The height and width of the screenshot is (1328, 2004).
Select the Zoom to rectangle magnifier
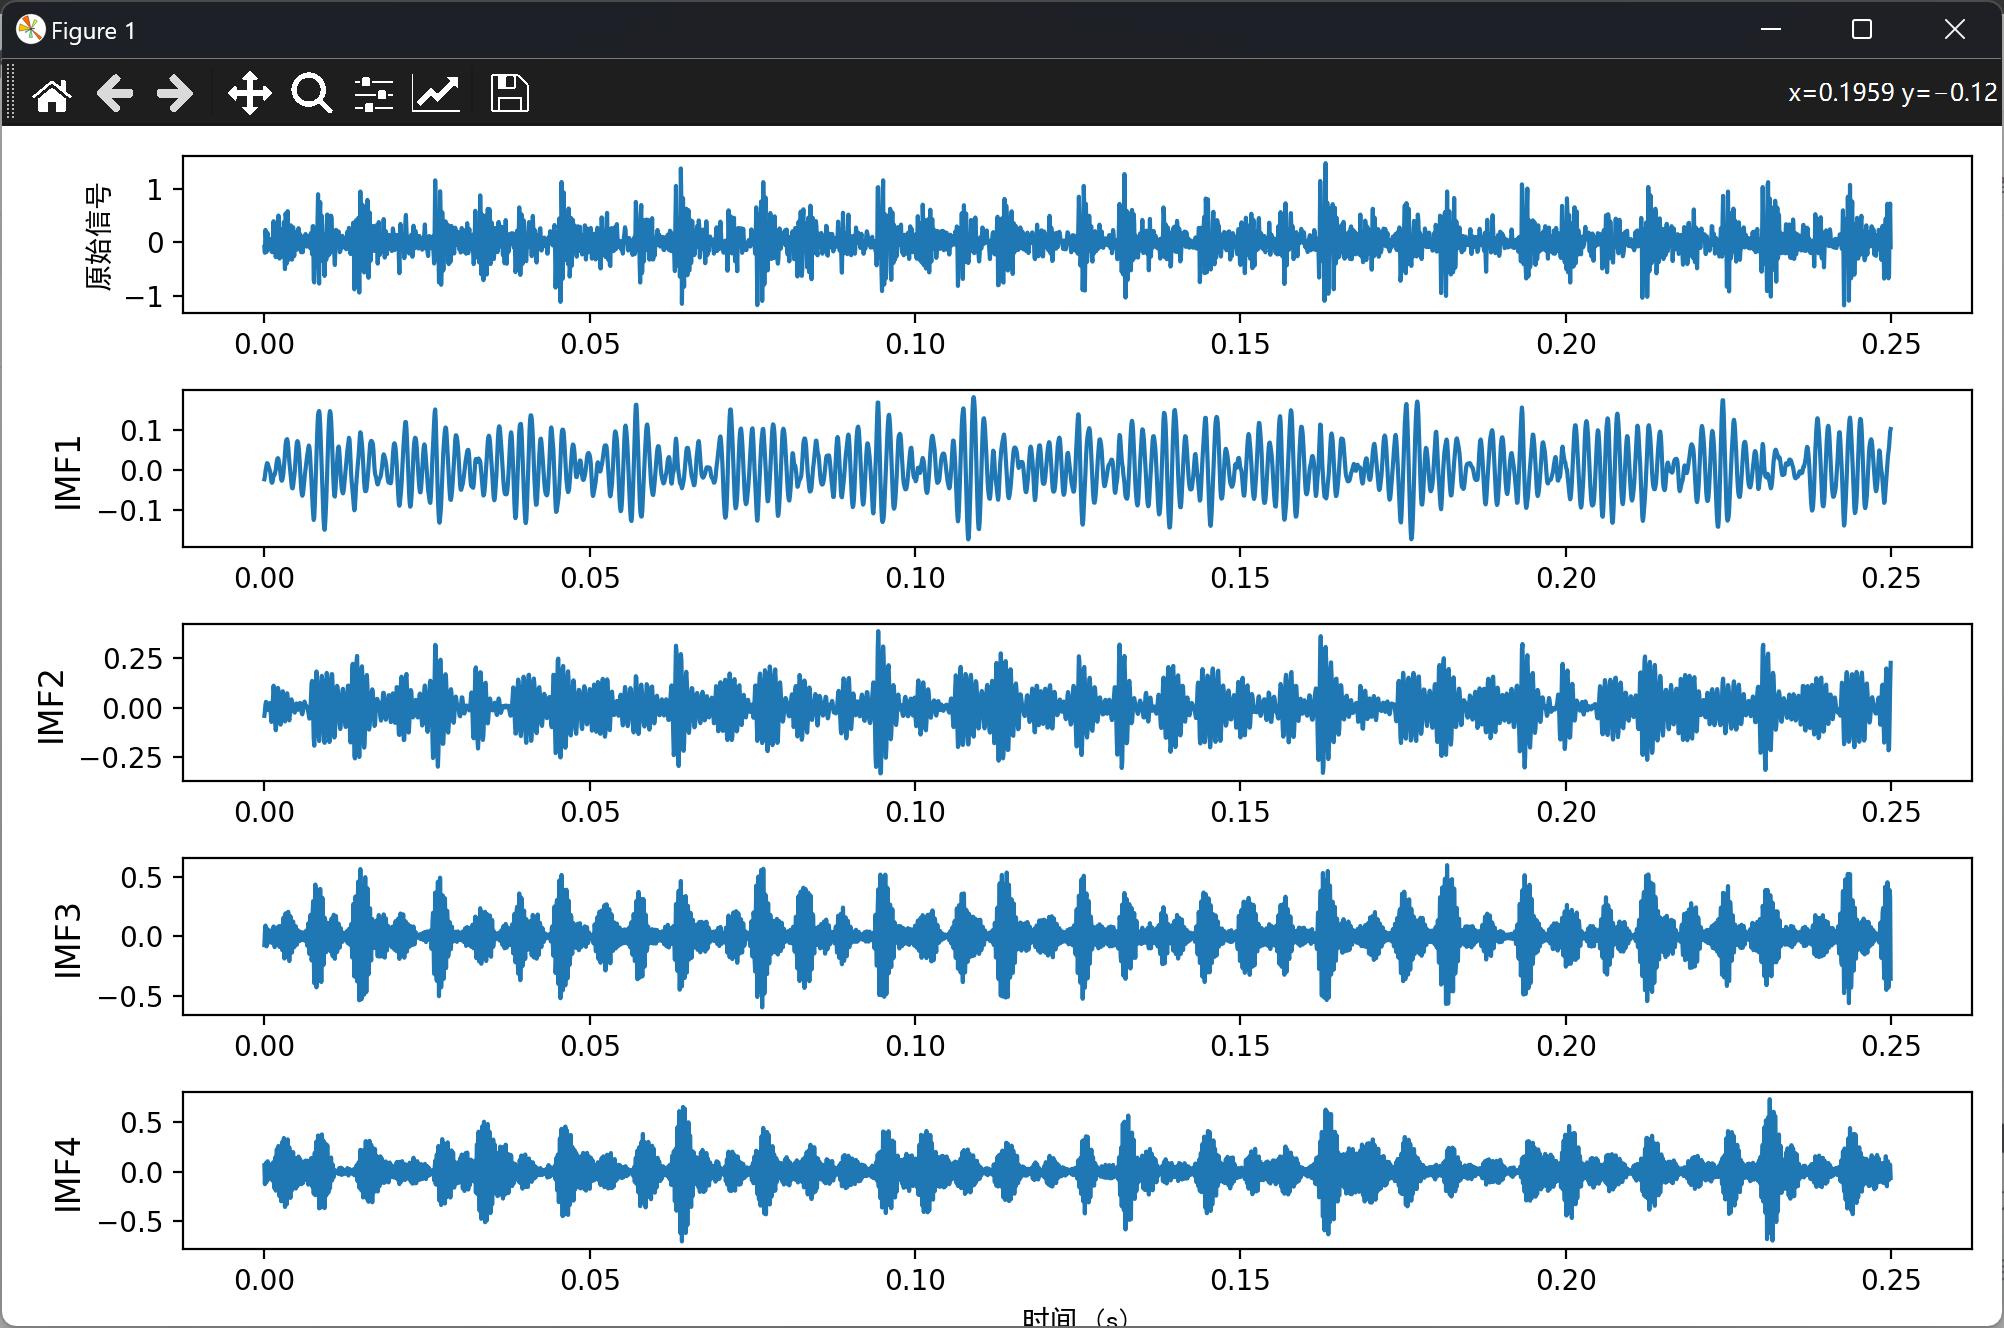(x=311, y=94)
